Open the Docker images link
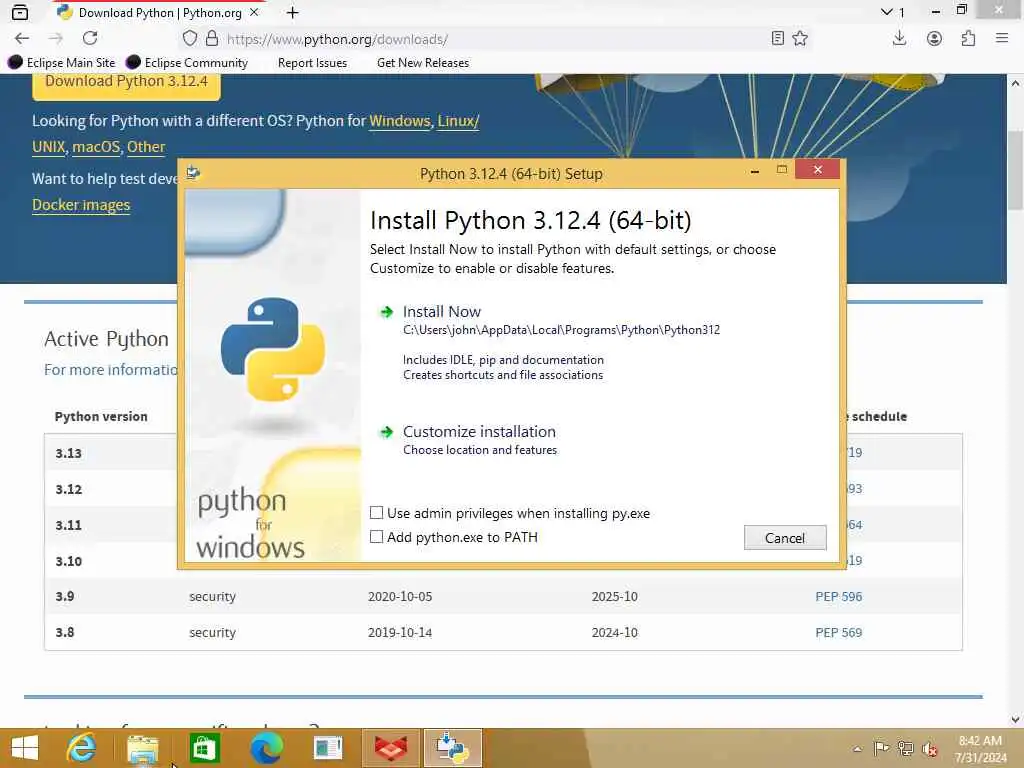Screen dimensions: 1024x768 [x=81, y=205]
